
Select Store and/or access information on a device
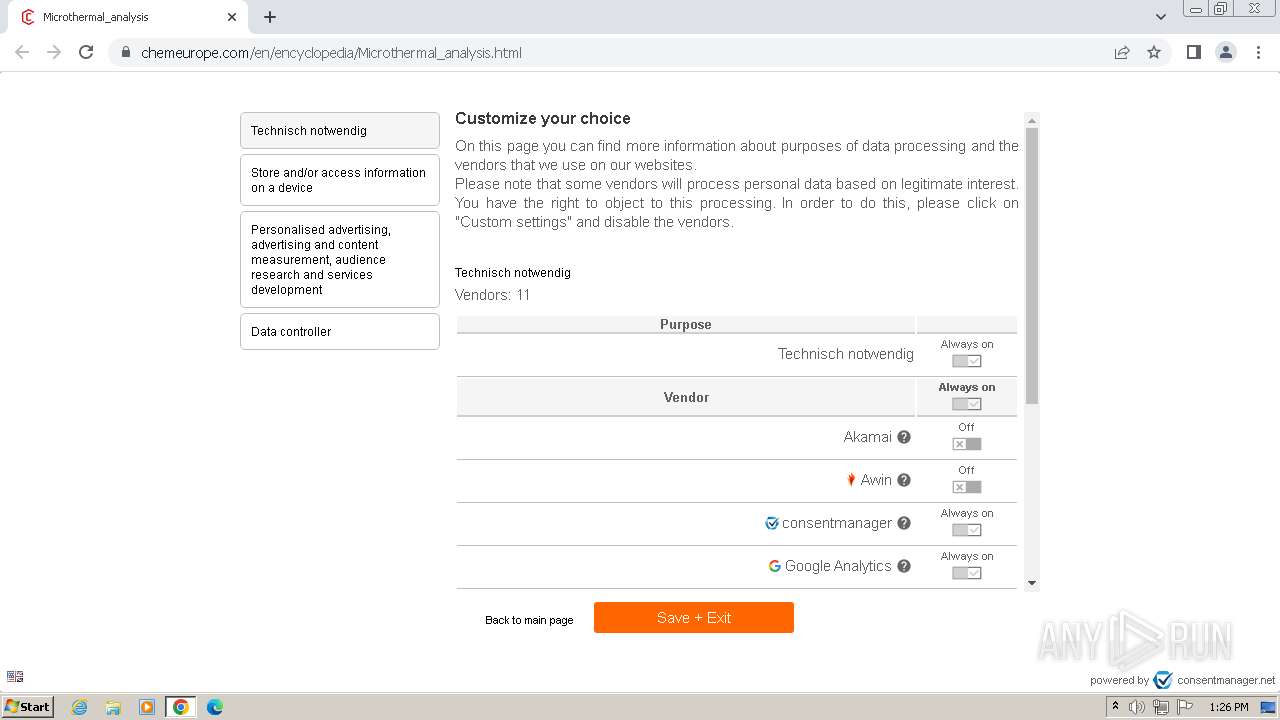pyautogui.click(x=340, y=180)
